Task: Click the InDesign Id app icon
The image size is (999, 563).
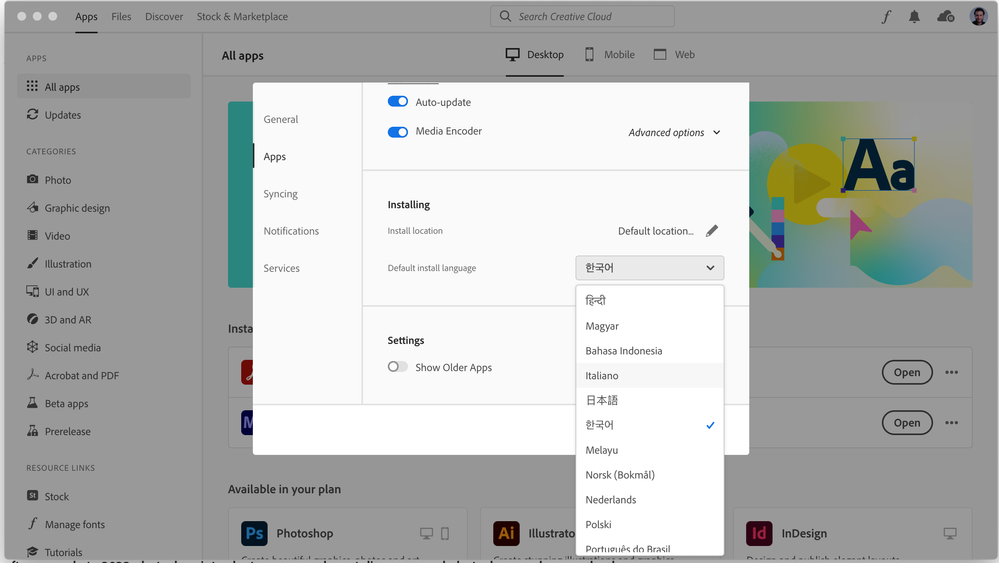Action: click(x=759, y=533)
